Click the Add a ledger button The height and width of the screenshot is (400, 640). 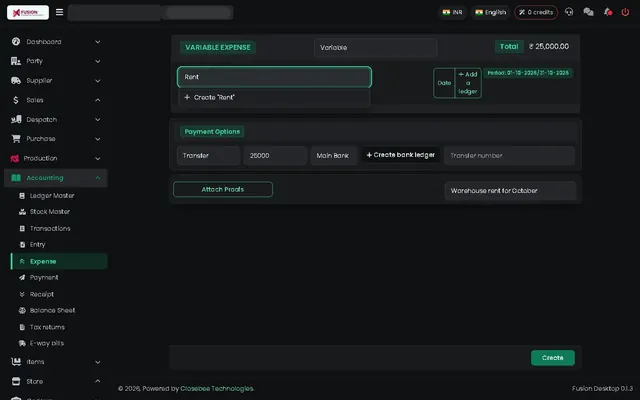(x=468, y=83)
